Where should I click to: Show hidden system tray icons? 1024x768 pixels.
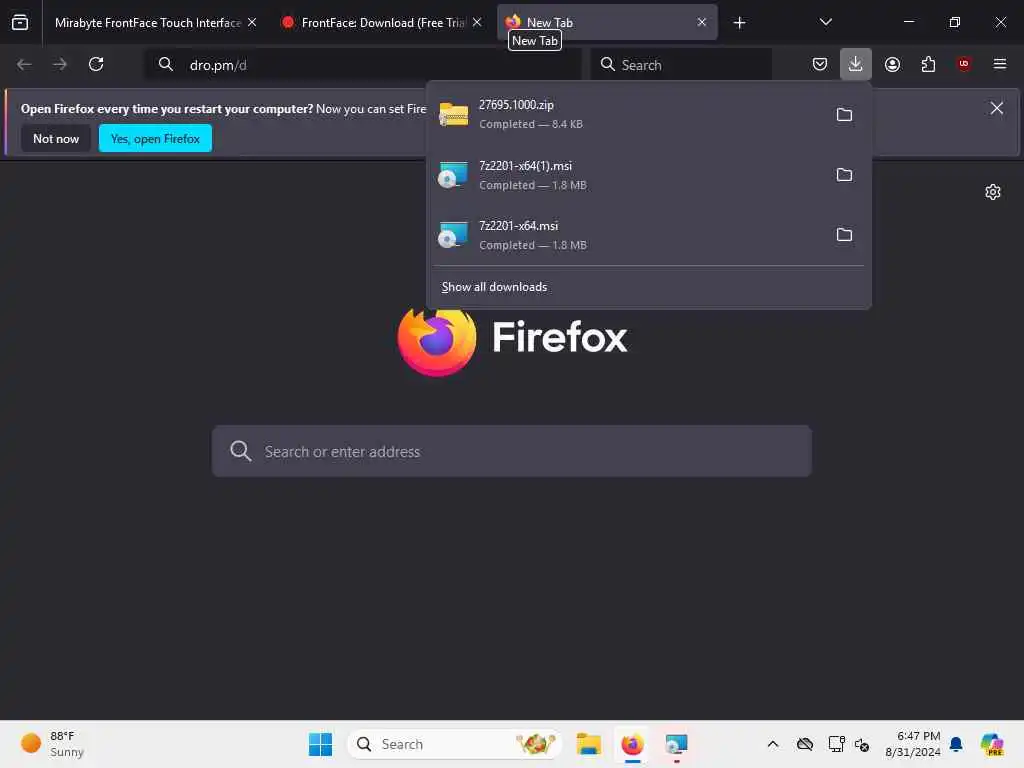coord(773,744)
